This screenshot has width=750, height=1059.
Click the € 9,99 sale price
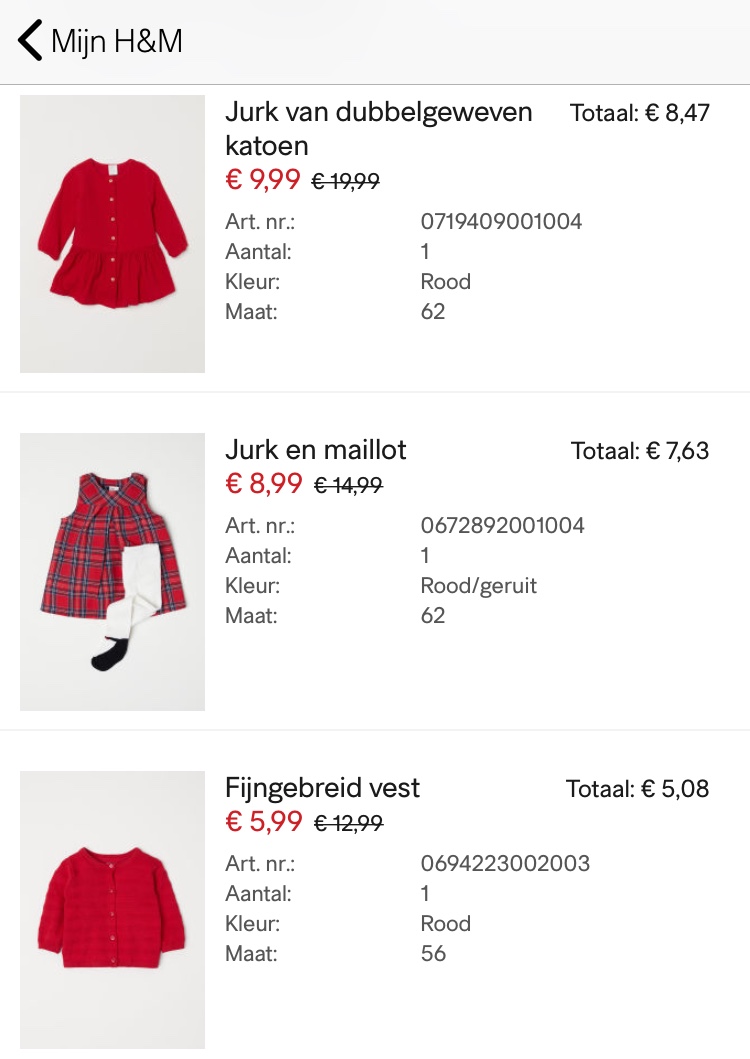[263, 180]
